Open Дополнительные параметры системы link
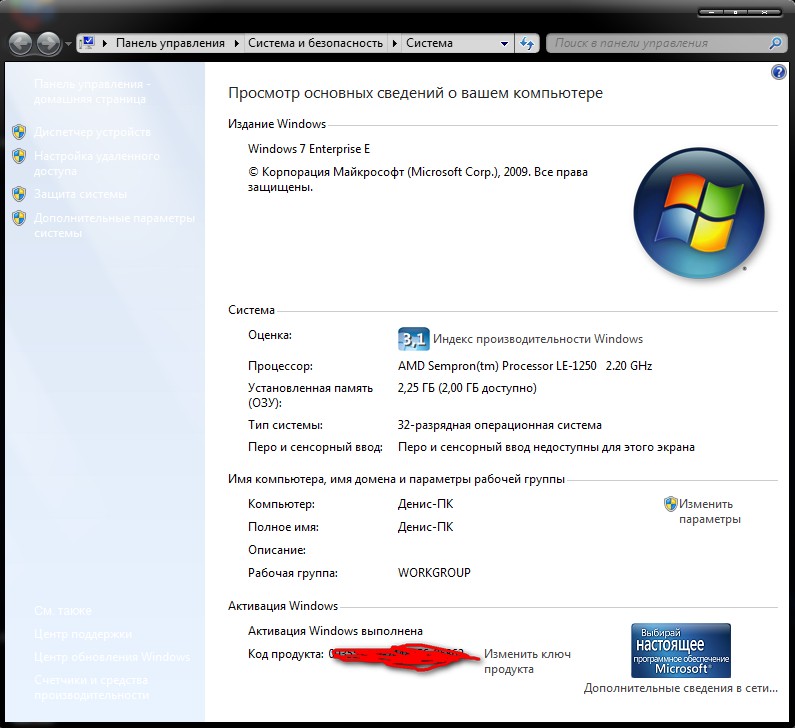 [x=115, y=225]
